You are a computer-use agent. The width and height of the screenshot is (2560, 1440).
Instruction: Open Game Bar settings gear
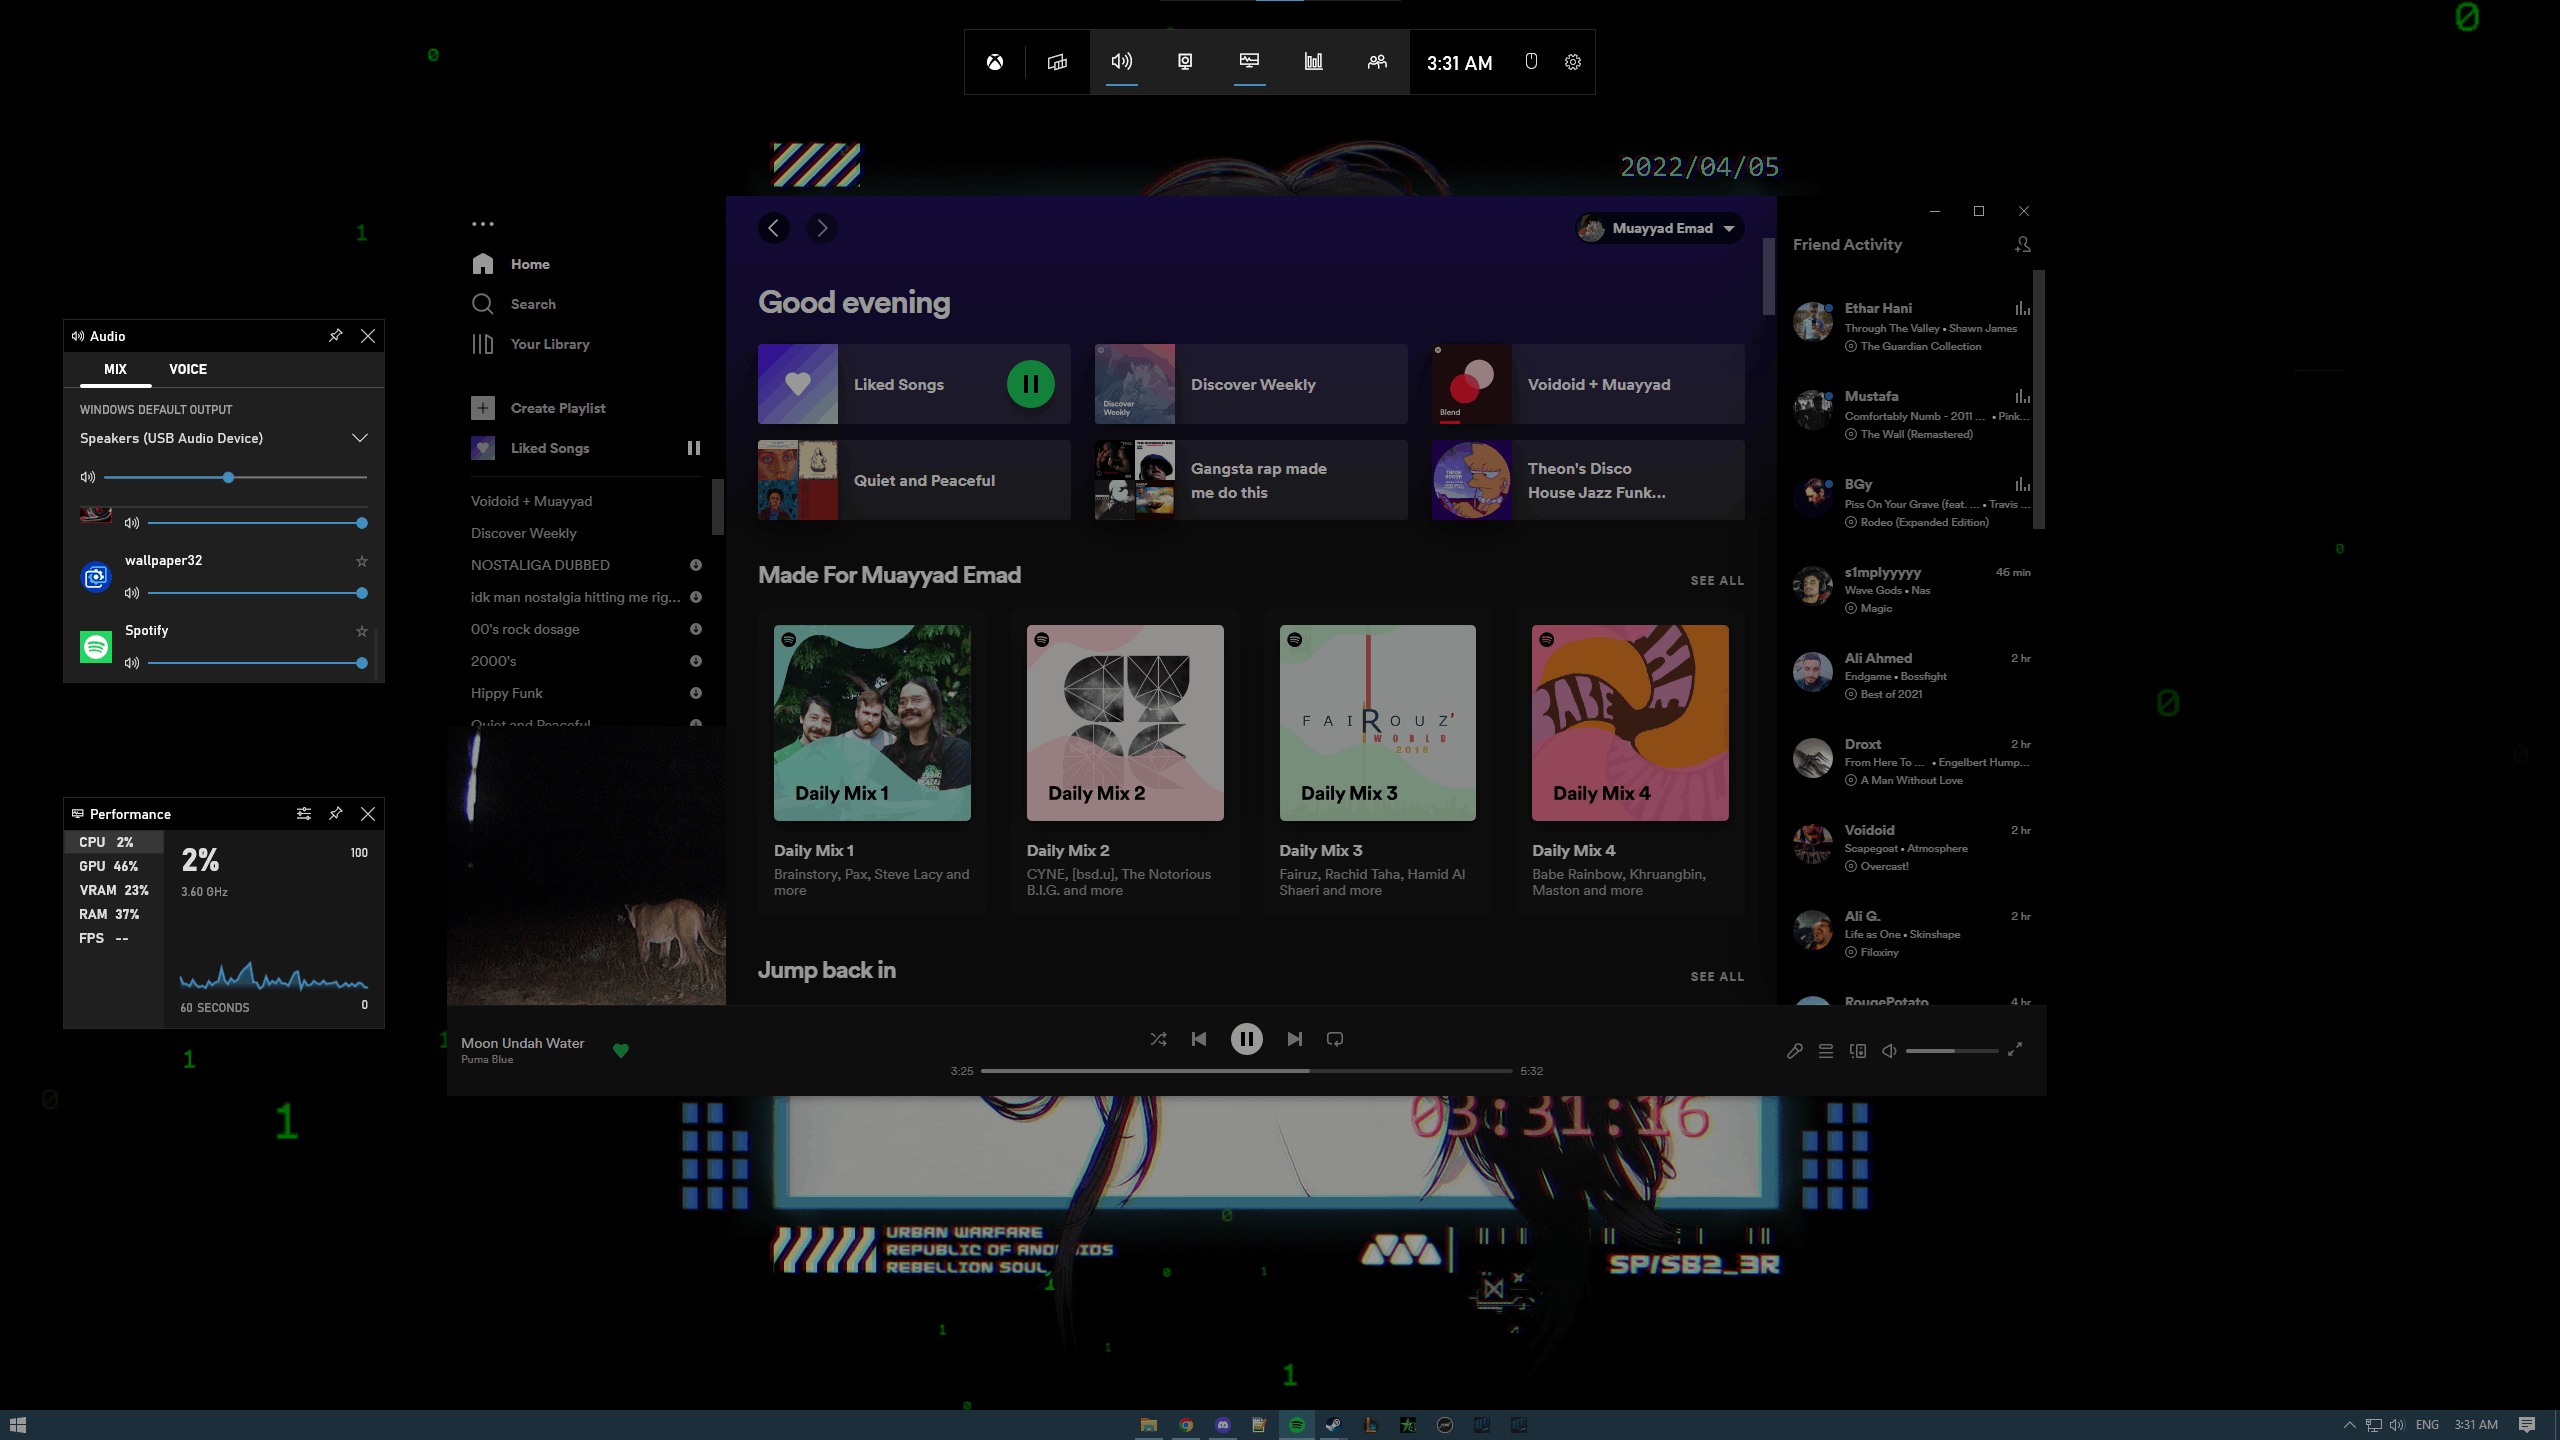1573,62
